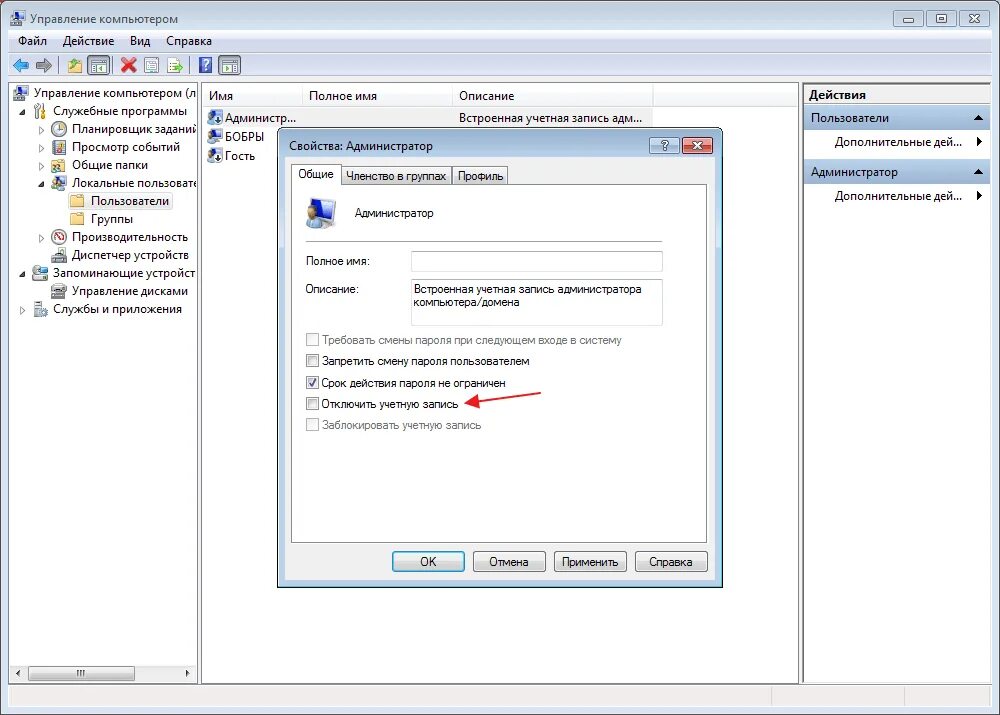Click the Управление компьютером root icon

20,93
